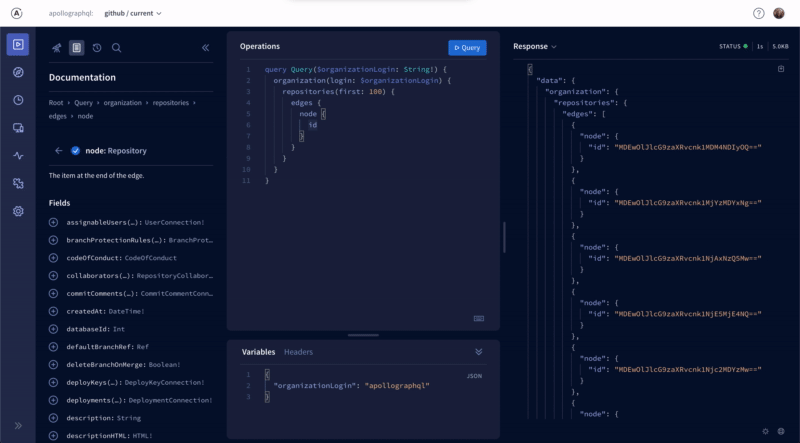Add the descriptionHTML field
800x443 pixels.
click(53, 436)
